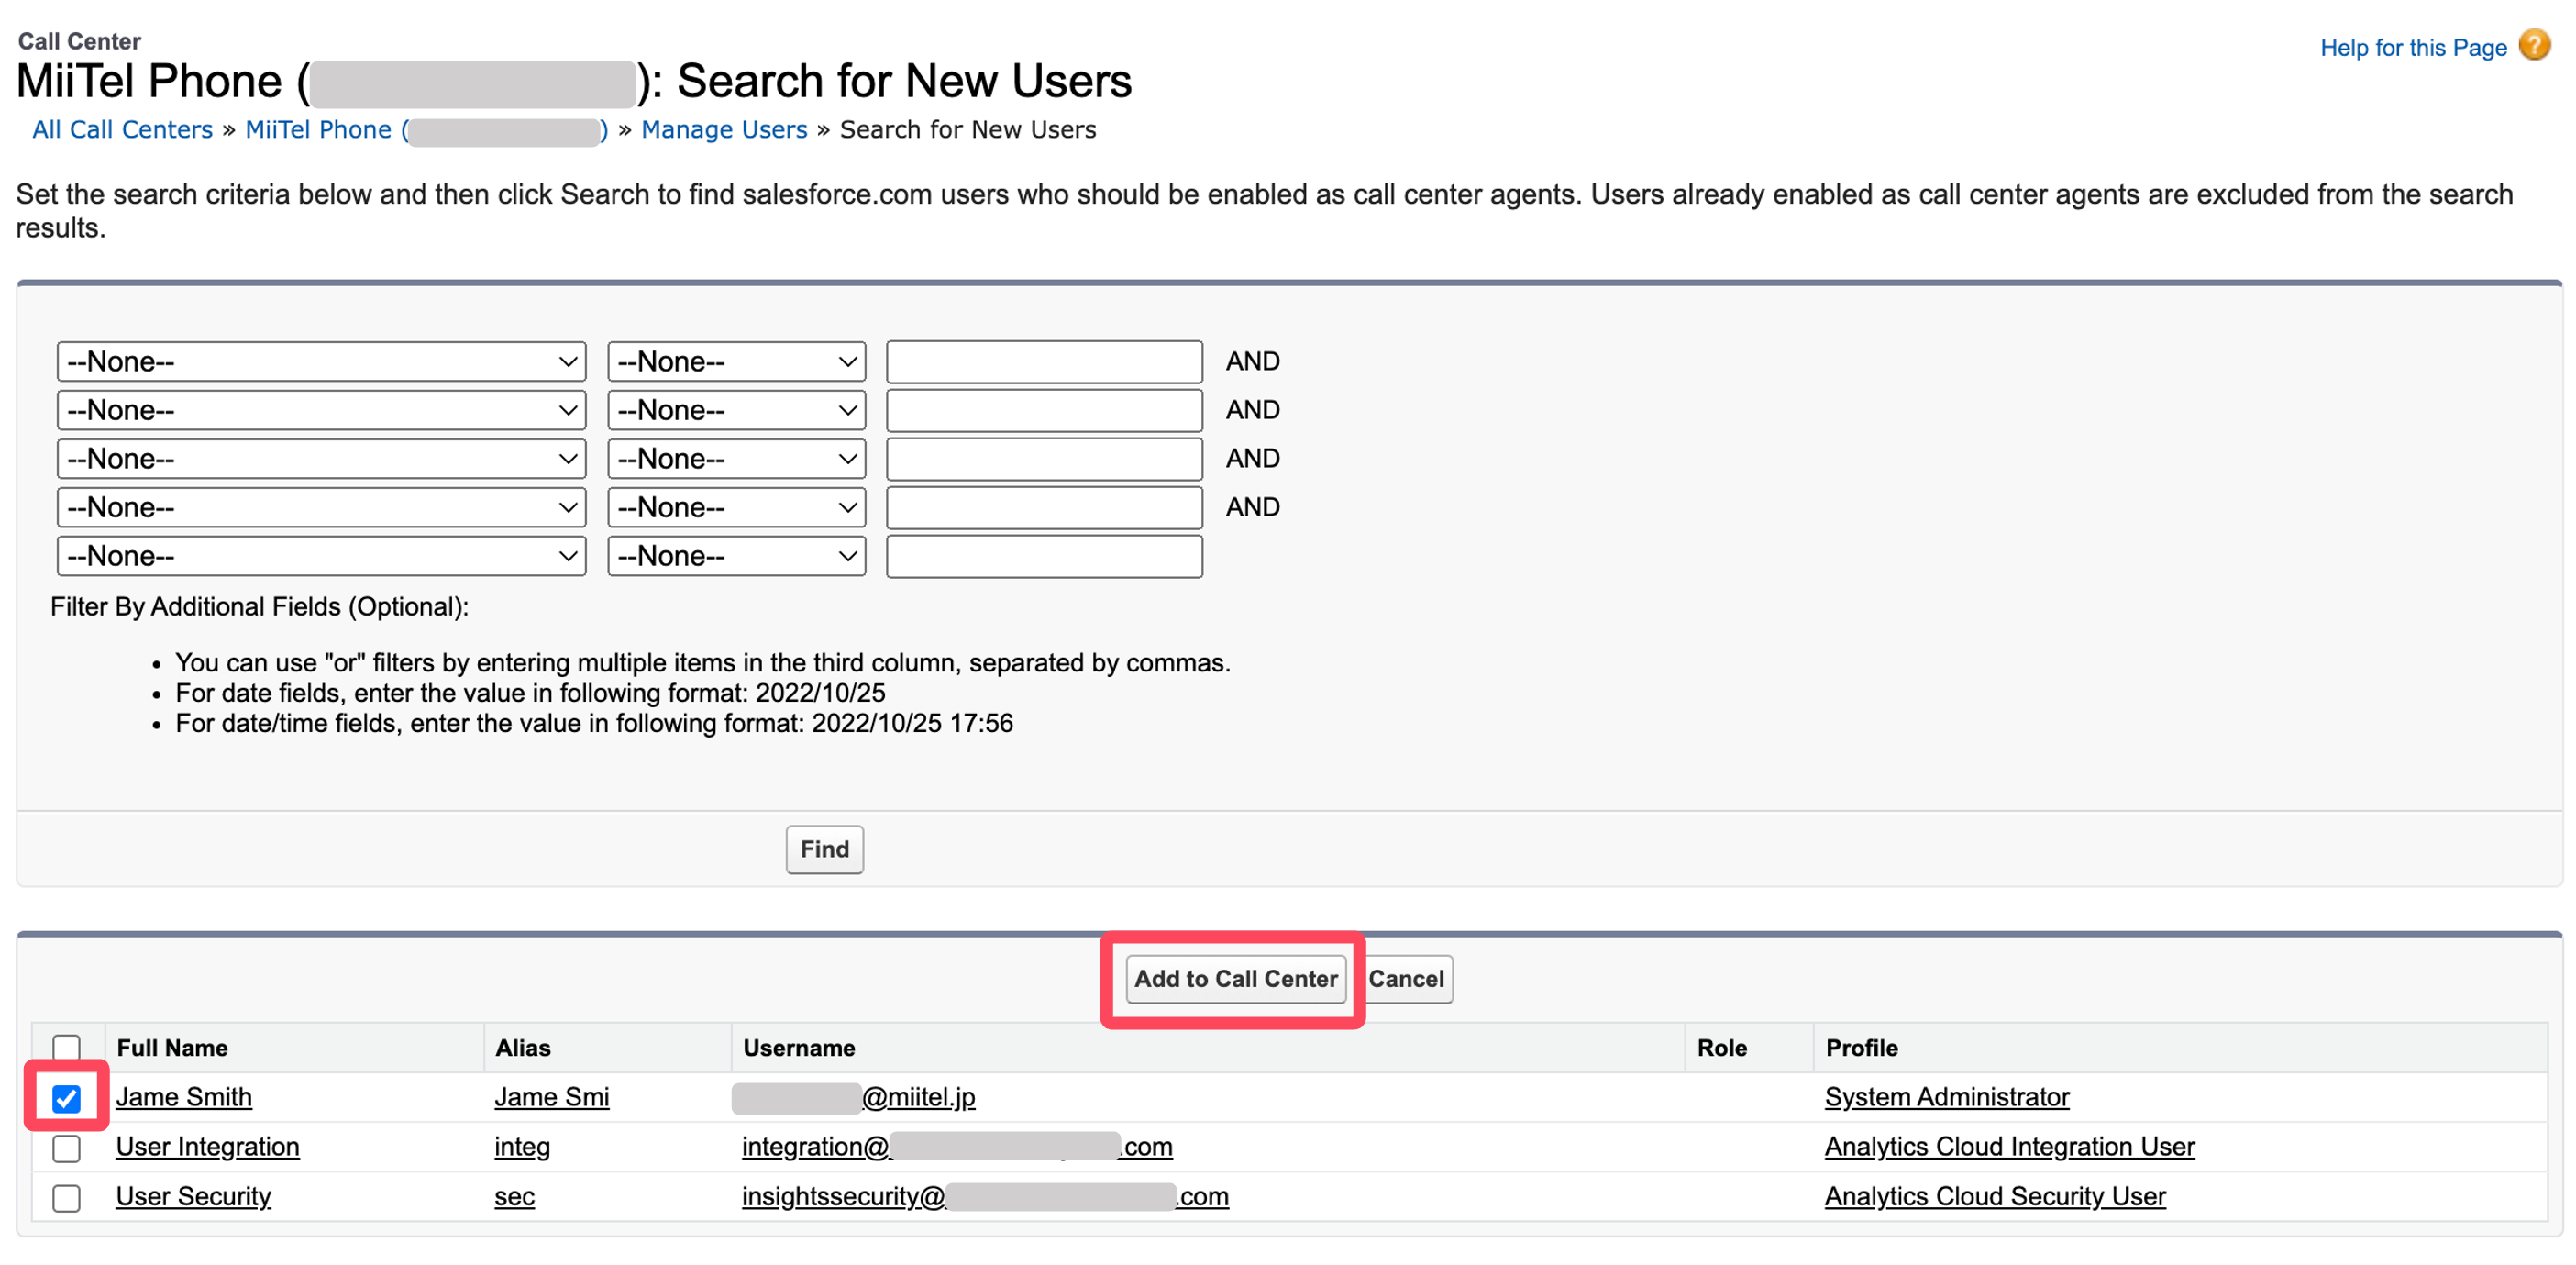
Task: Click the help question mark icon
Action: click(2534, 46)
